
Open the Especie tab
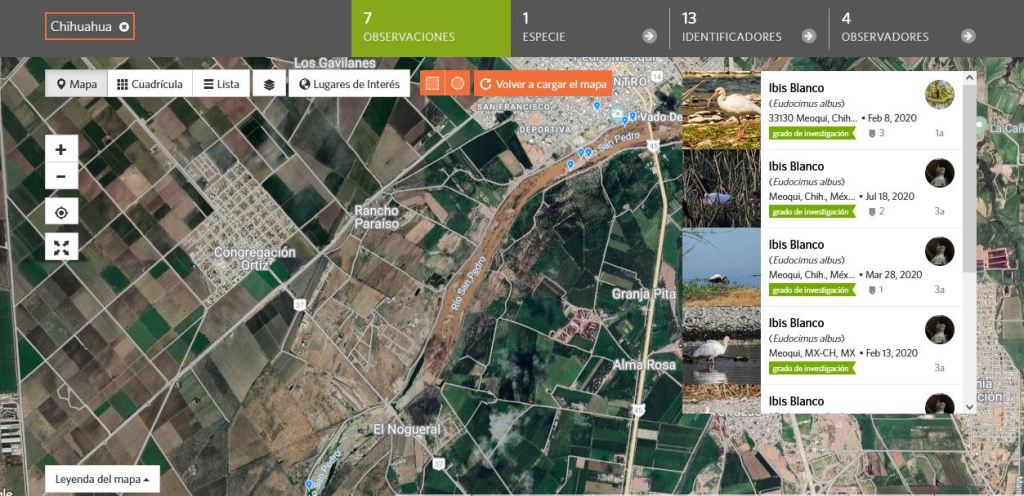point(589,28)
